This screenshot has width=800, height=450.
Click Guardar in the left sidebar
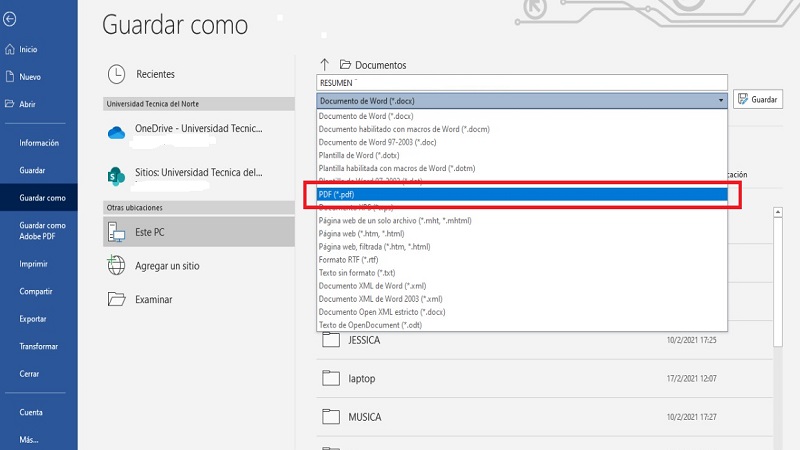pos(32,170)
